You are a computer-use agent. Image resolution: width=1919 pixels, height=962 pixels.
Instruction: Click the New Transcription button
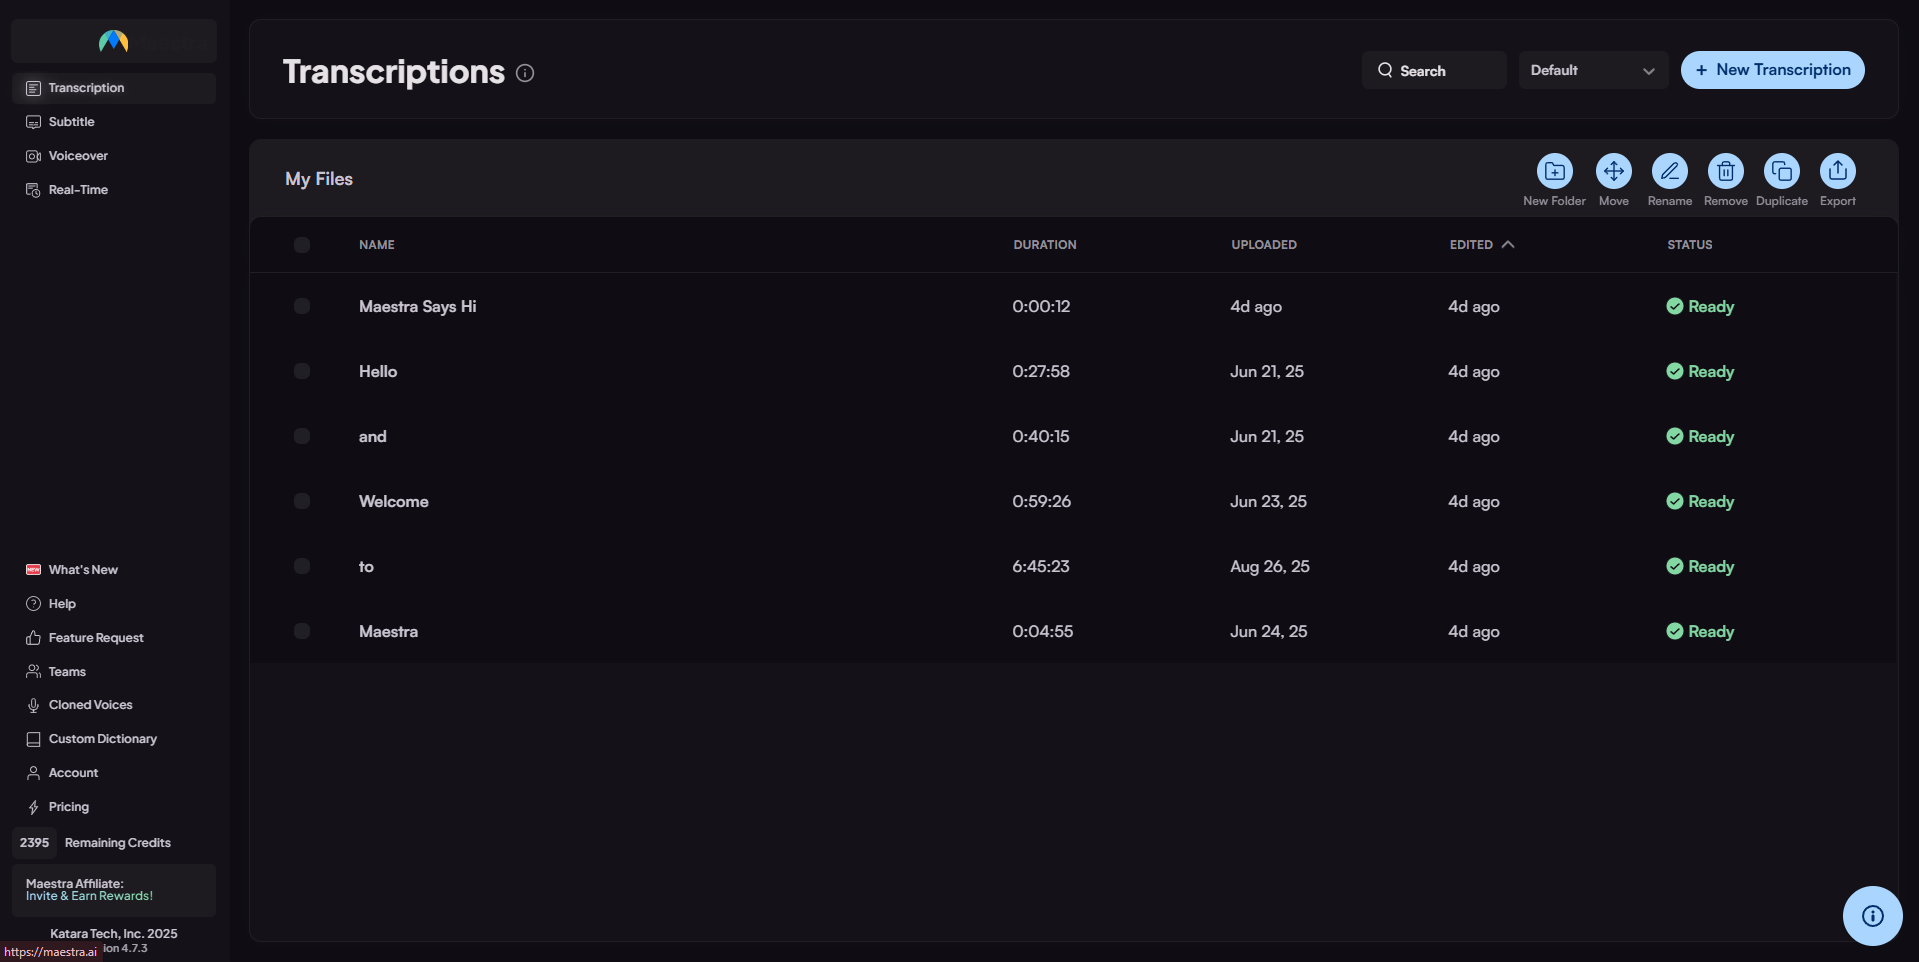(x=1772, y=70)
